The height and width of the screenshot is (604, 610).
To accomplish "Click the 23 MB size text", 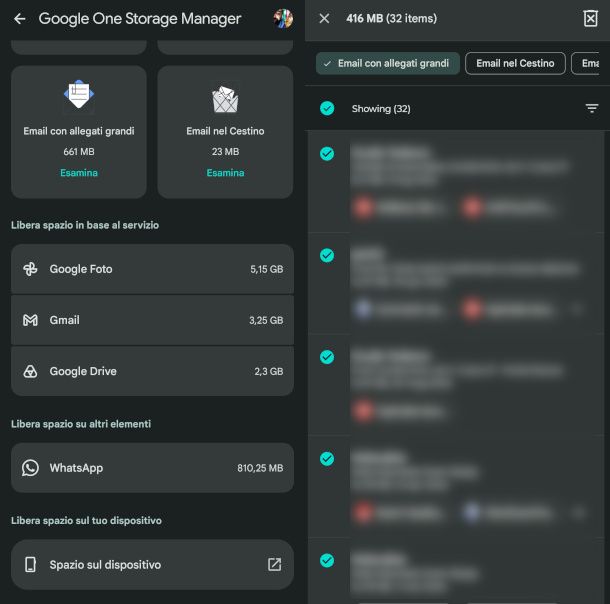I will (x=225, y=152).
